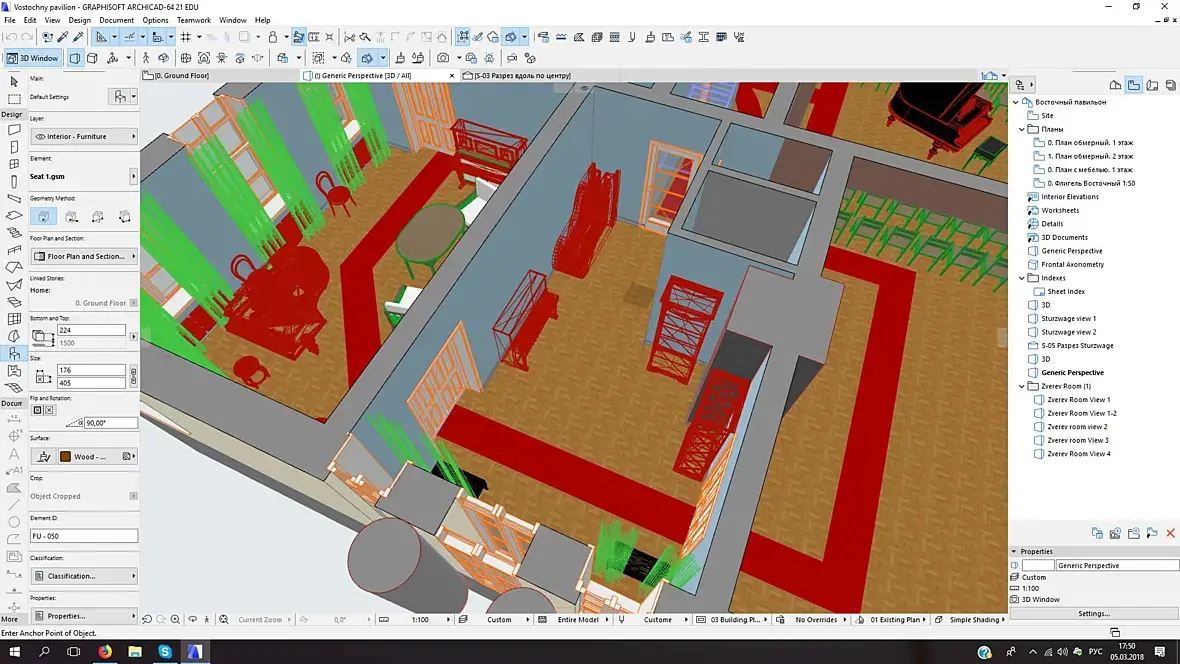Image resolution: width=1180 pixels, height=664 pixels.
Task: Click the Wood surface color swatch
Action: [x=65, y=456]
